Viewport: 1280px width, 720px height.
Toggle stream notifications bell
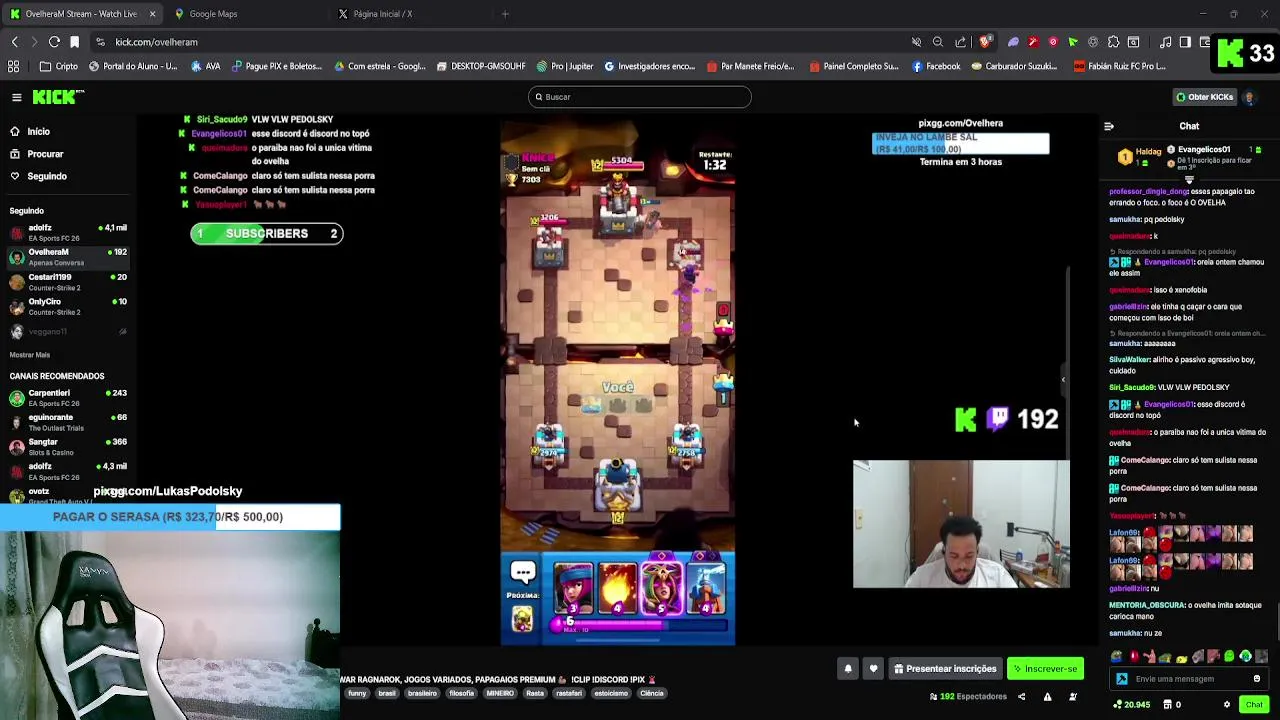pos(848,669)
